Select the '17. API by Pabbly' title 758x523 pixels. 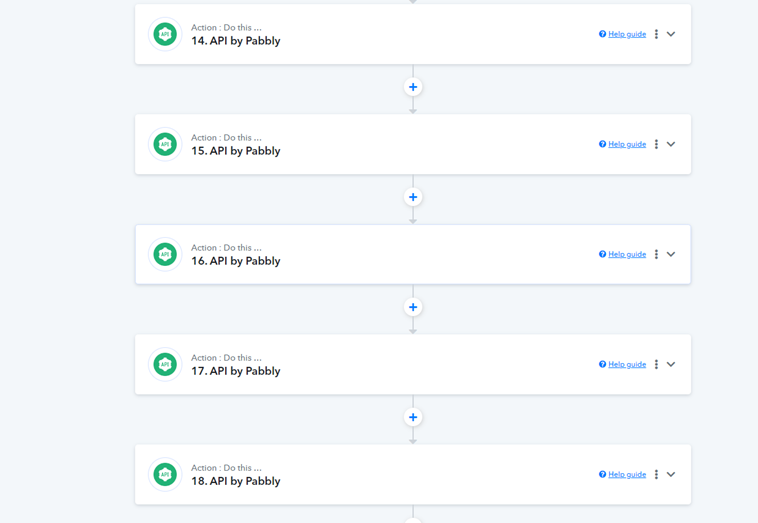click(x=235, y=371)
